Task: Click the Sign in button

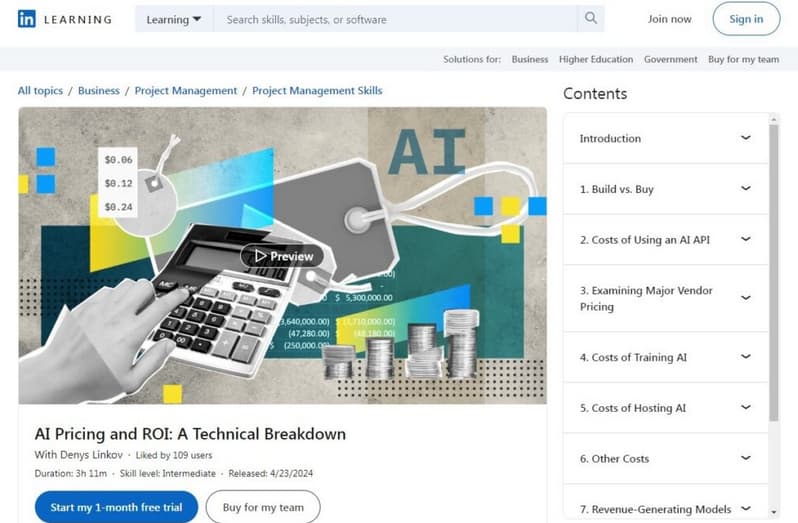Action: click(745, 19)
